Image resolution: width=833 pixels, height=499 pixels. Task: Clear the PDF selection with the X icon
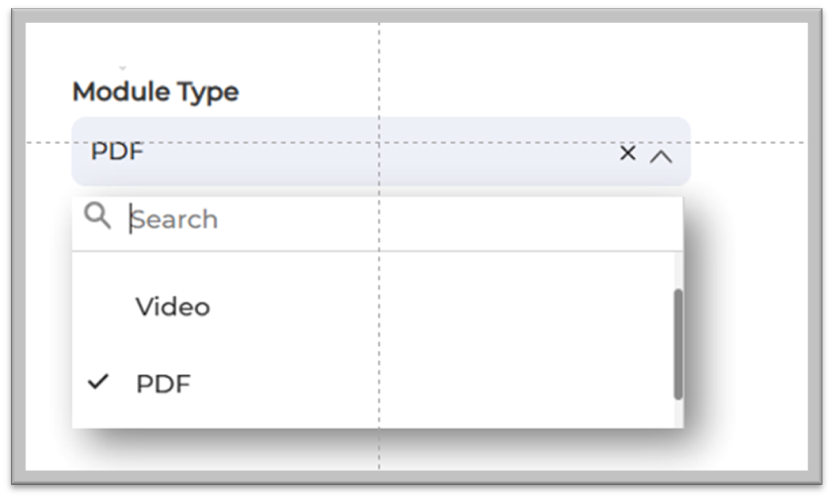tap(627, 153)
